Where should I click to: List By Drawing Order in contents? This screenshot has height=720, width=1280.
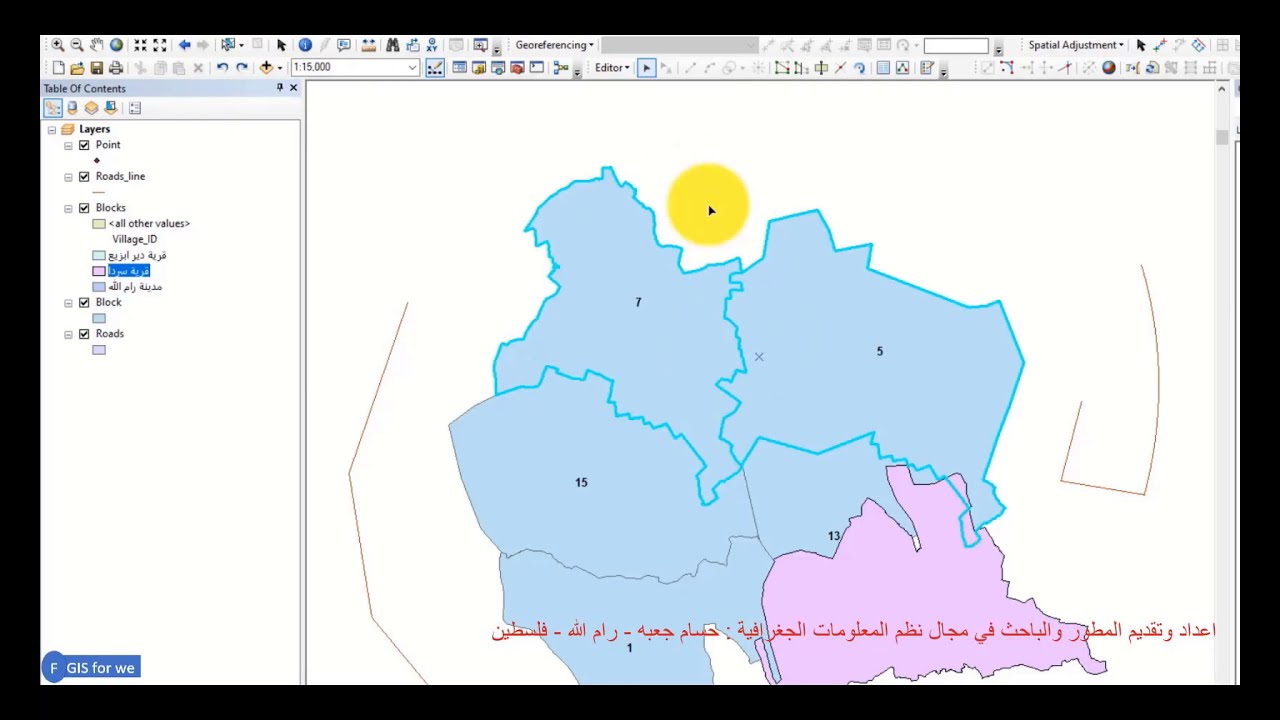click(x=53, y=108)
